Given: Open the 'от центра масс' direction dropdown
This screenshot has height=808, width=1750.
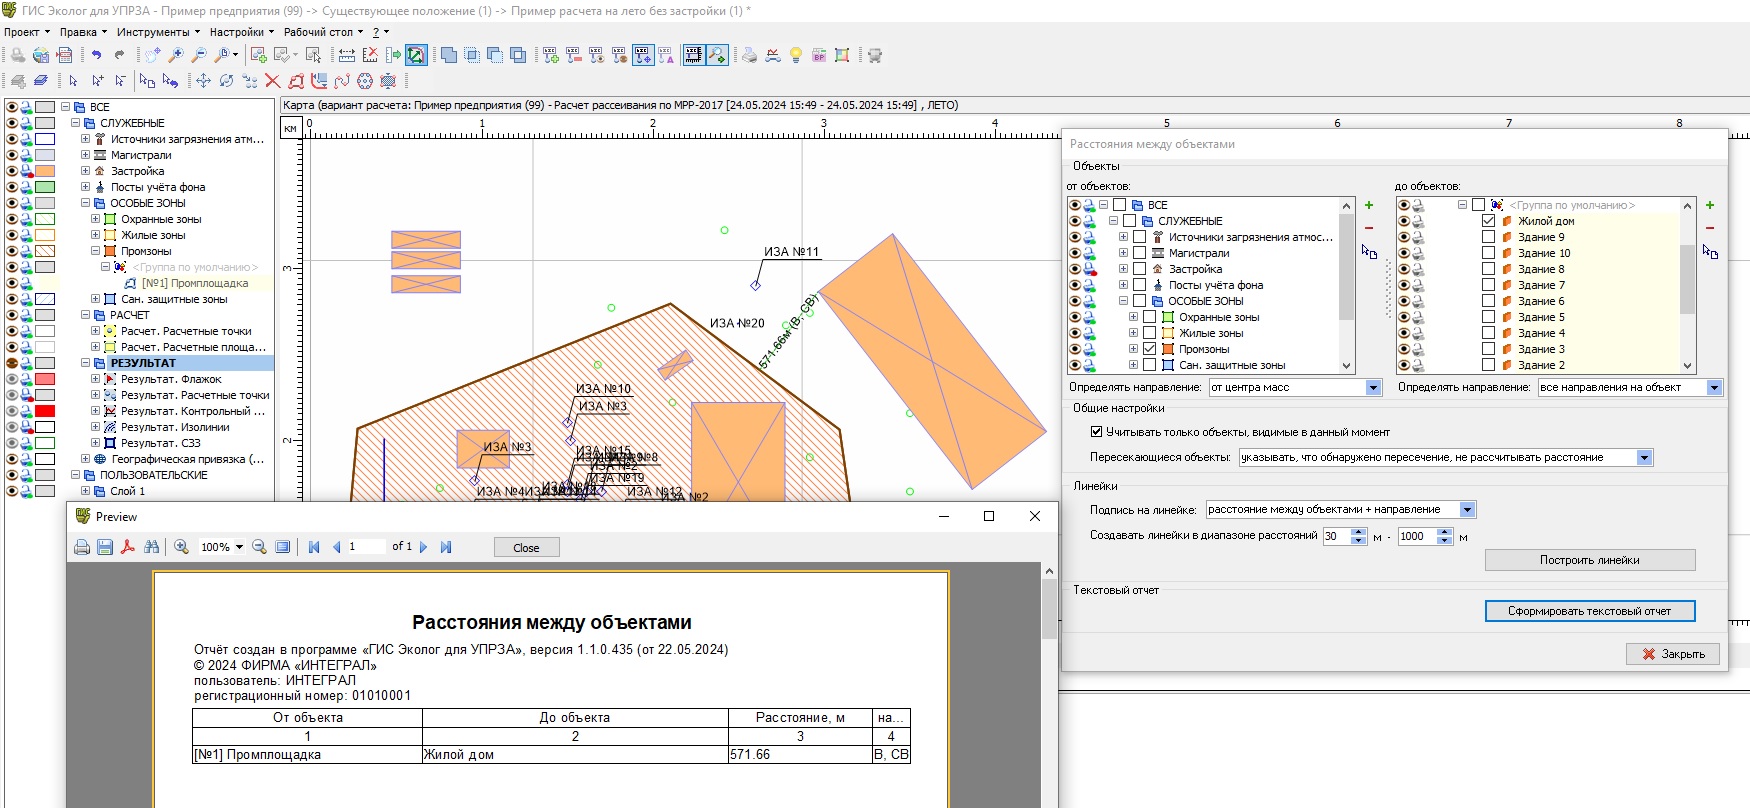Looking at the screenshot, I should [x=1373, y=388].
